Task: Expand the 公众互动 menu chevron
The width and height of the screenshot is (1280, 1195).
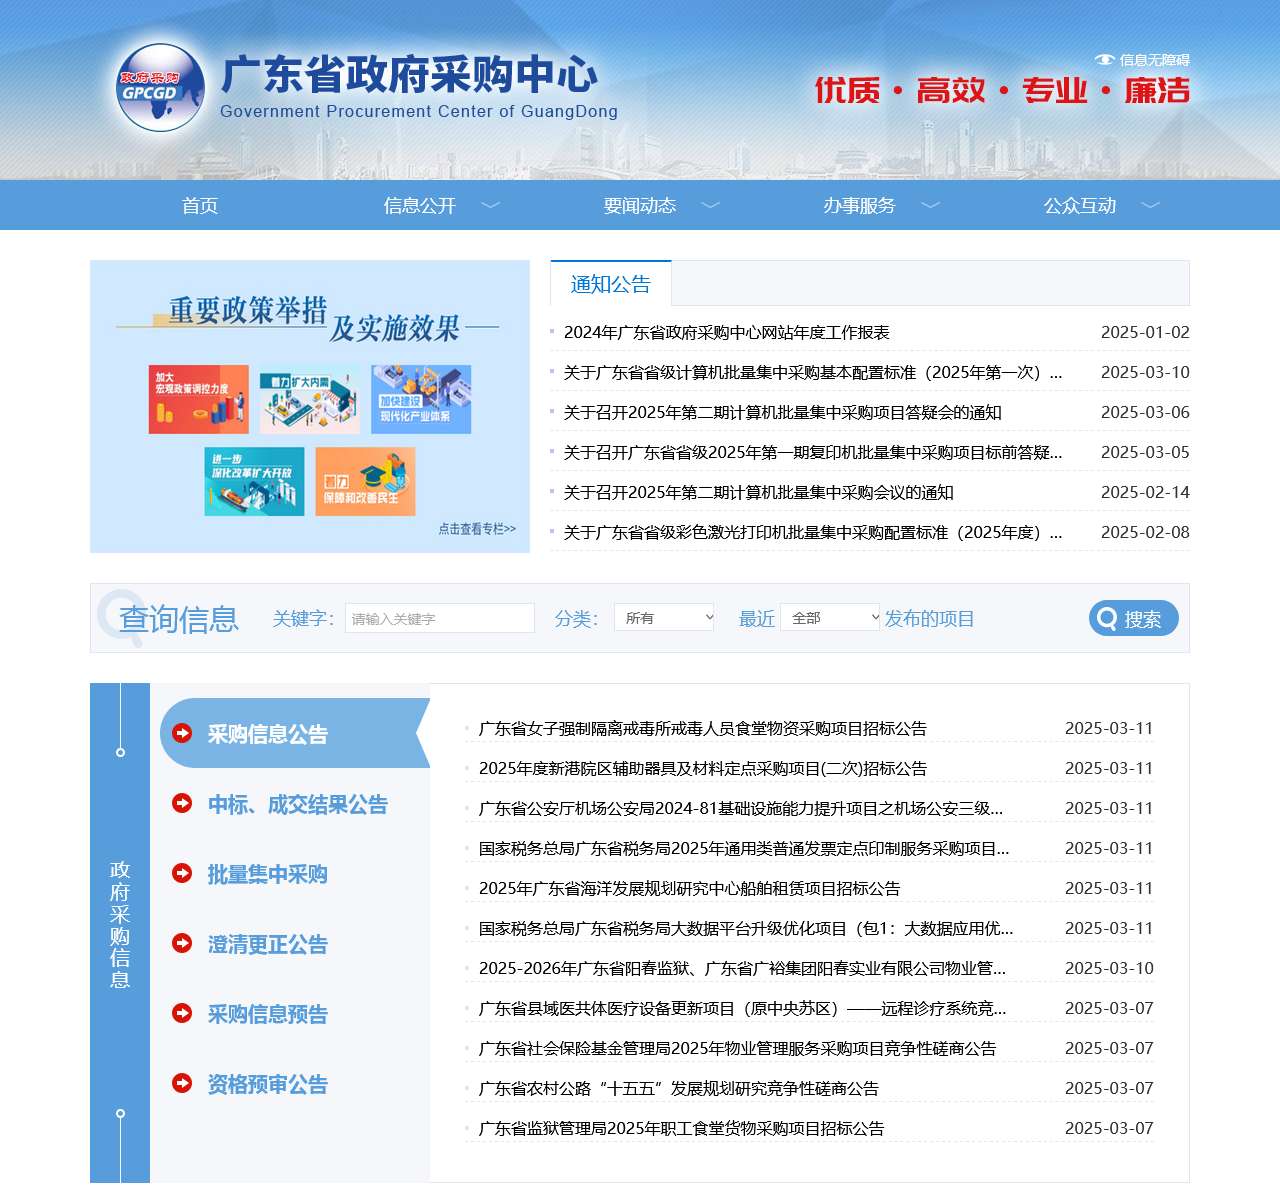Action: pos(1150,205)
